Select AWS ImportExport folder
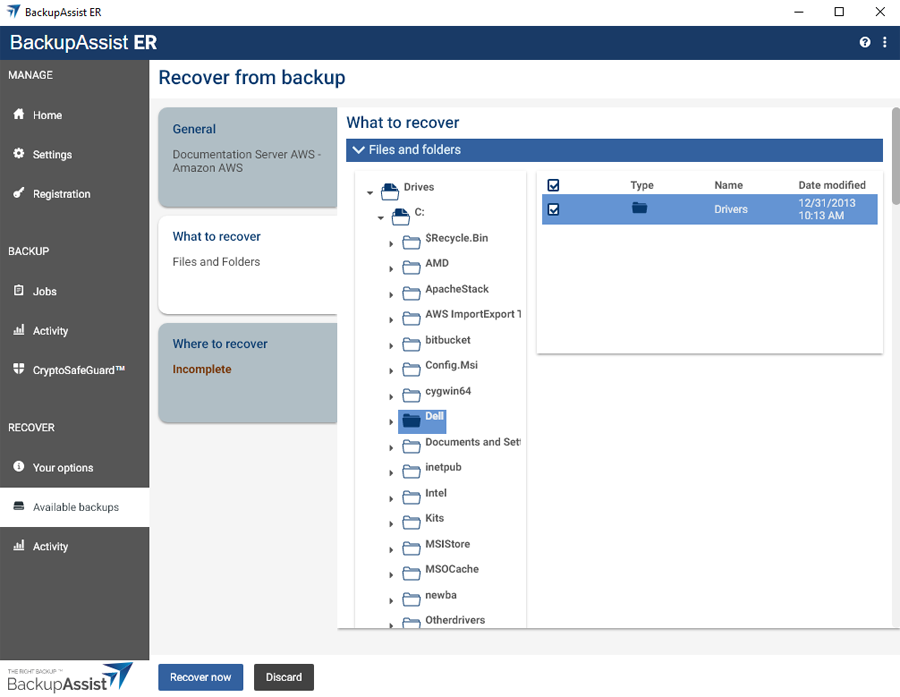900x697 pixels. click(x=473, y=314)
